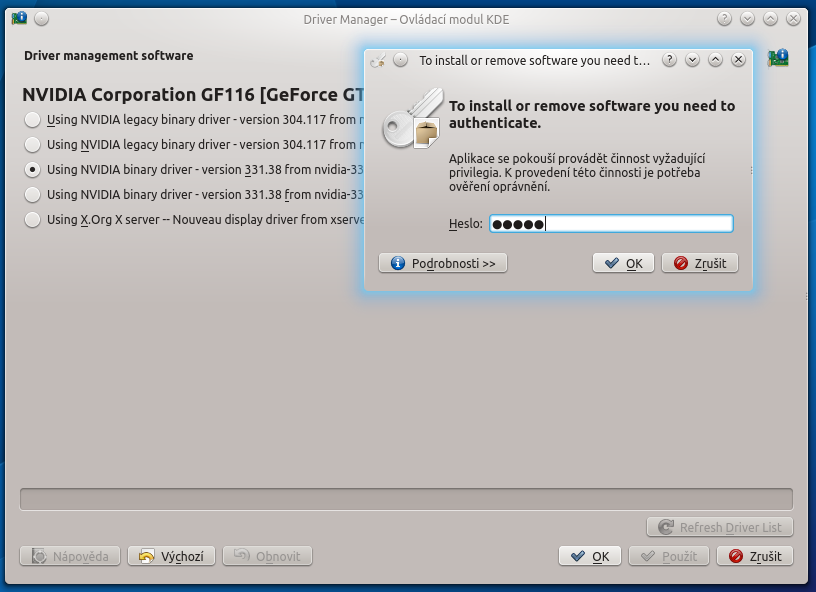Click 'NVIDIA Corporation GF116' device heading
Viewport: 816px width, 592px height.
point(193,95)
